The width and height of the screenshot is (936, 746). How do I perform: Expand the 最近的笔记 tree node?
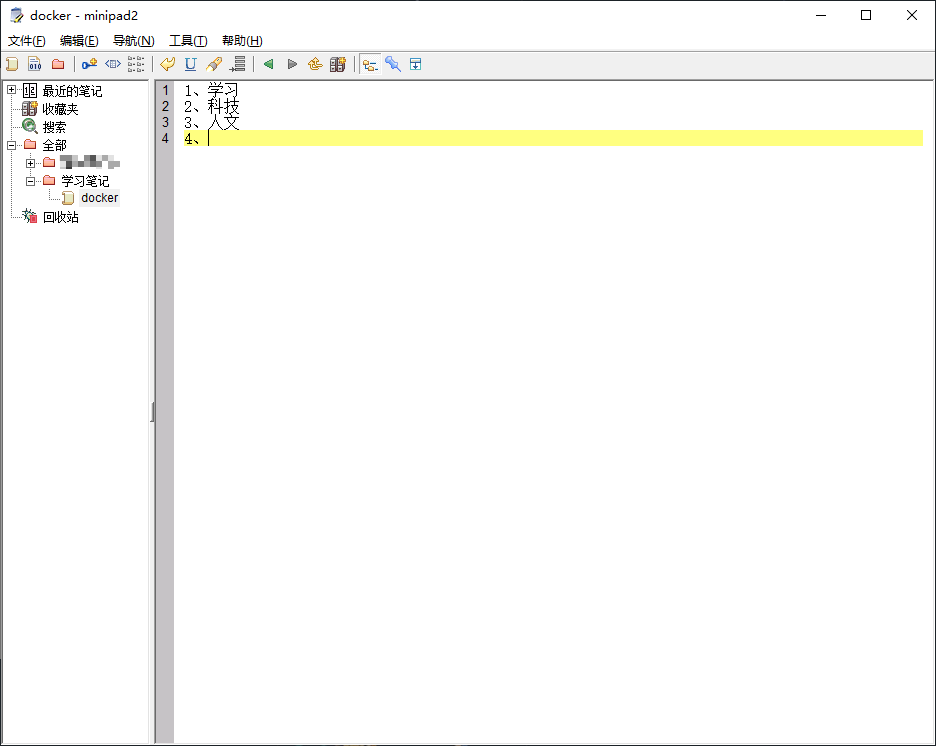(x=12, y=91)
